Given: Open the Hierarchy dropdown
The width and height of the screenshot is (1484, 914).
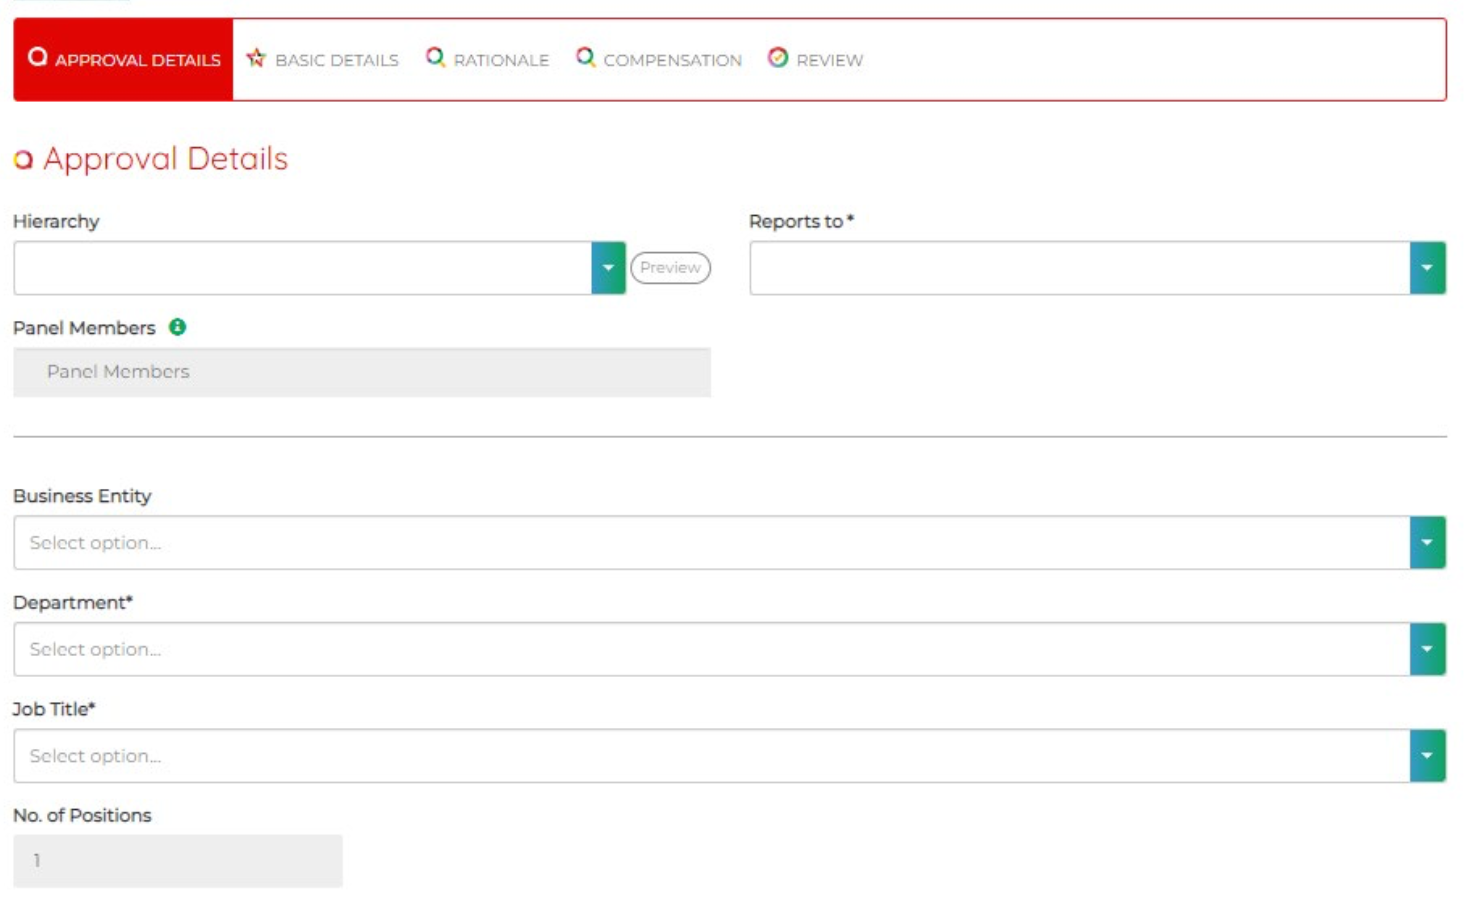Looking at the screenshot, I should 608,267.
